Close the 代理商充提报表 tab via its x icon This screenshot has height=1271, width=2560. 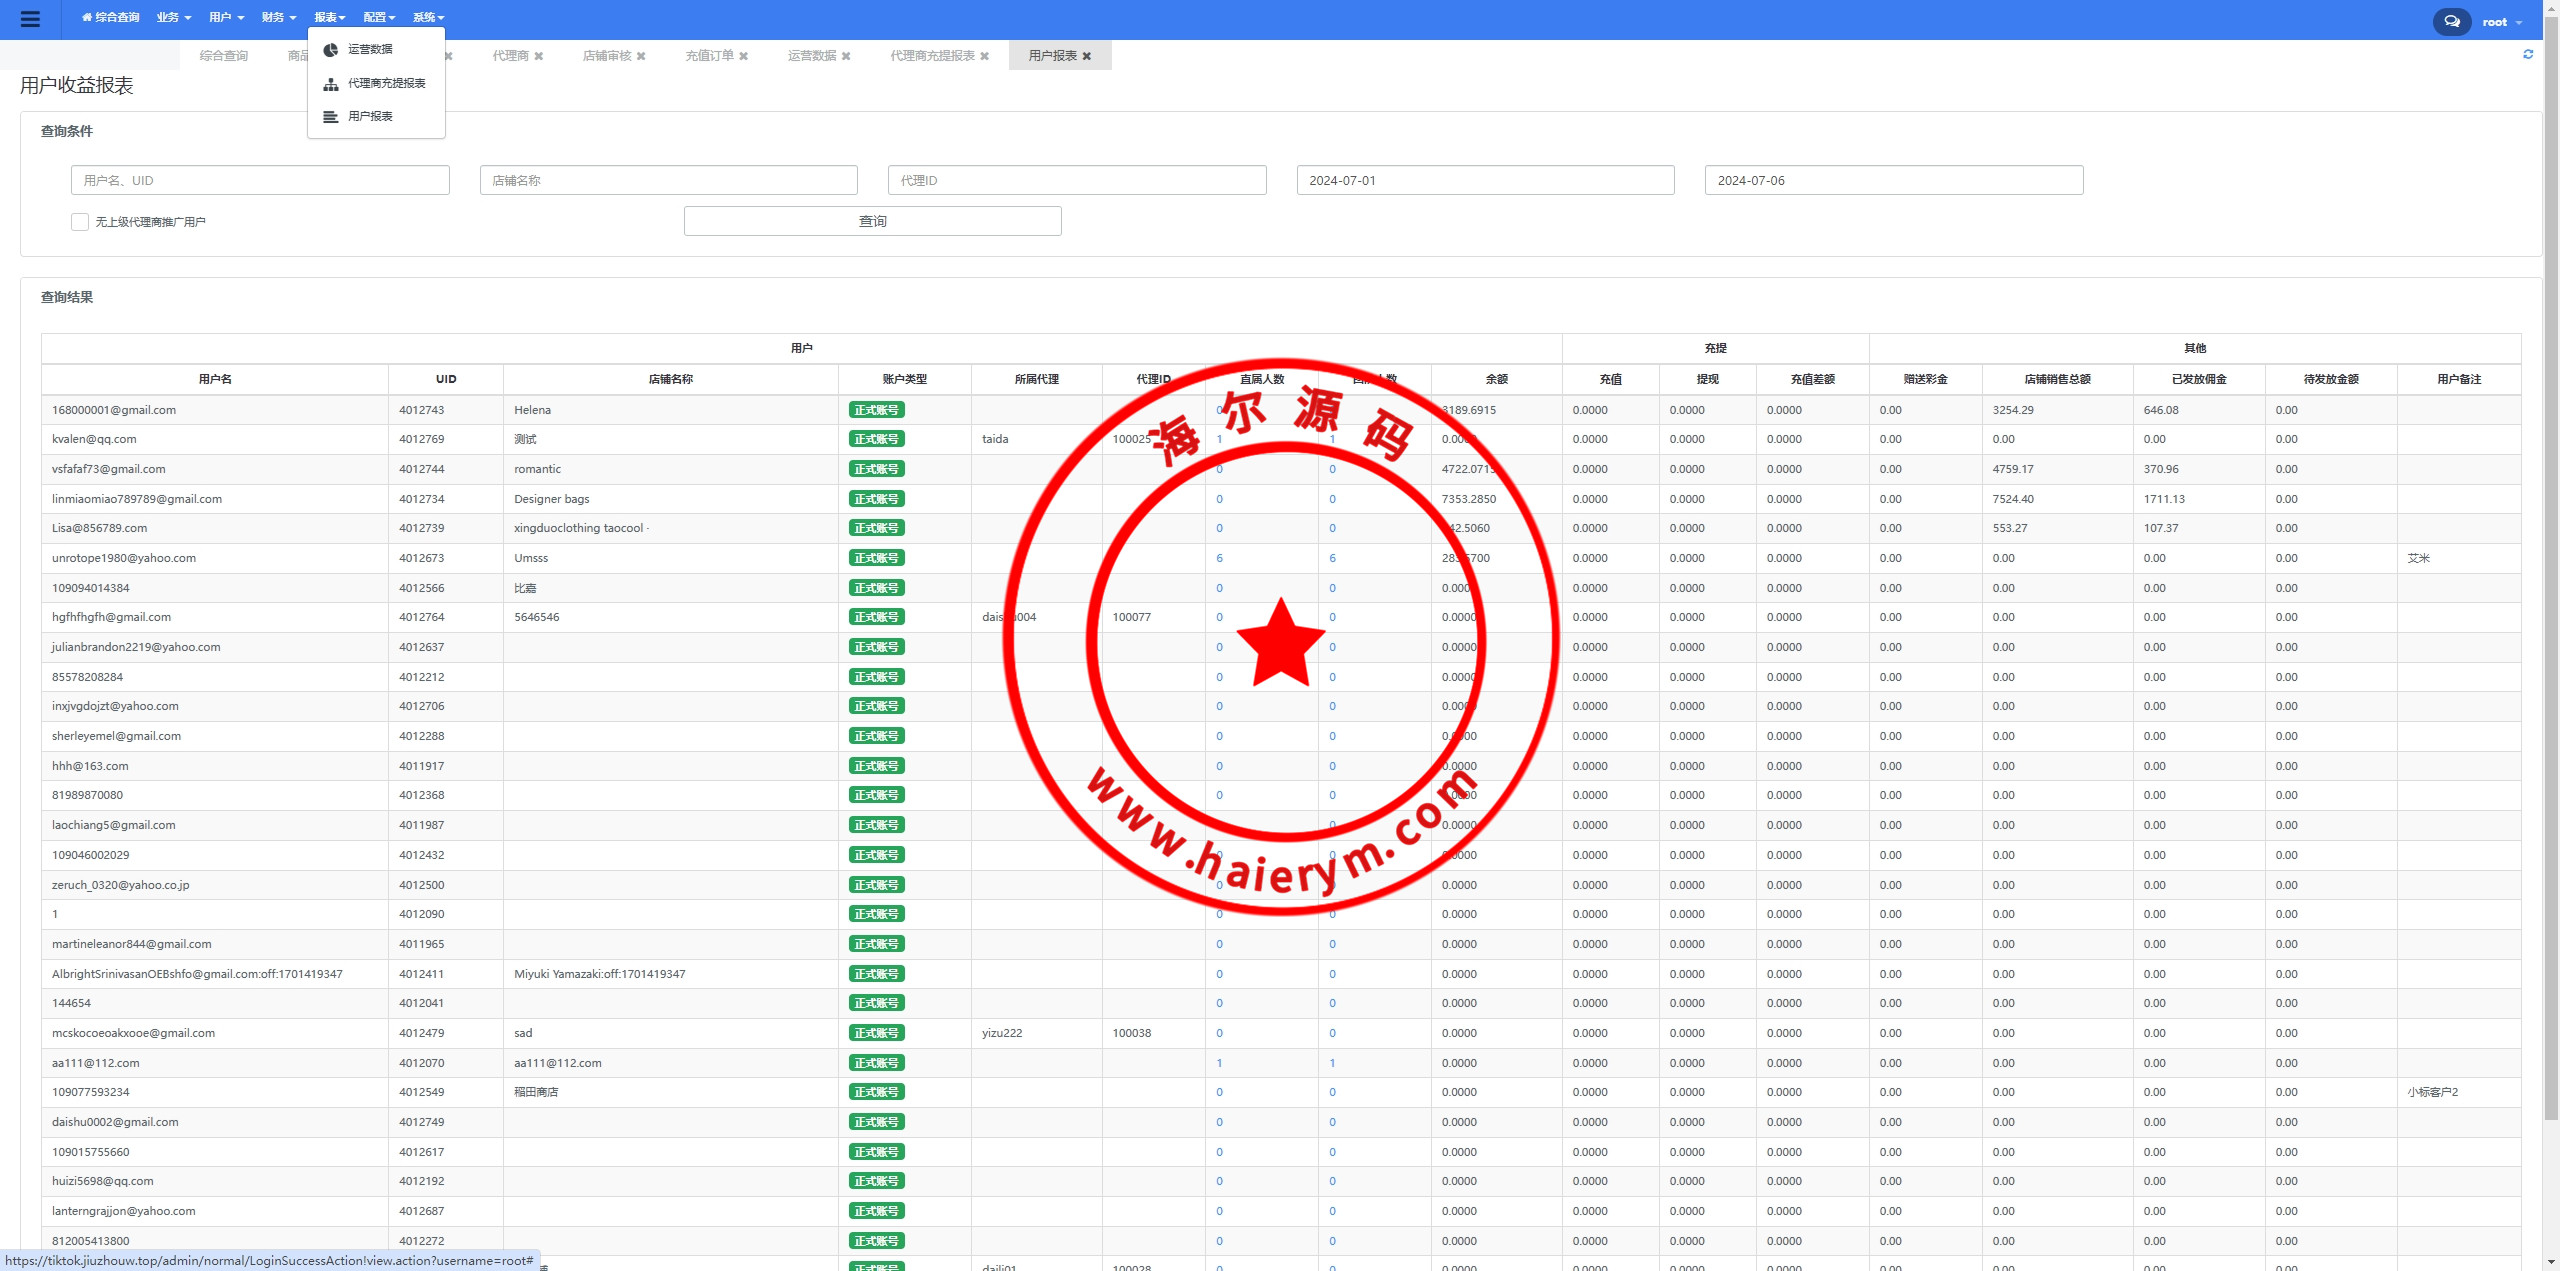tap(985, 56)
